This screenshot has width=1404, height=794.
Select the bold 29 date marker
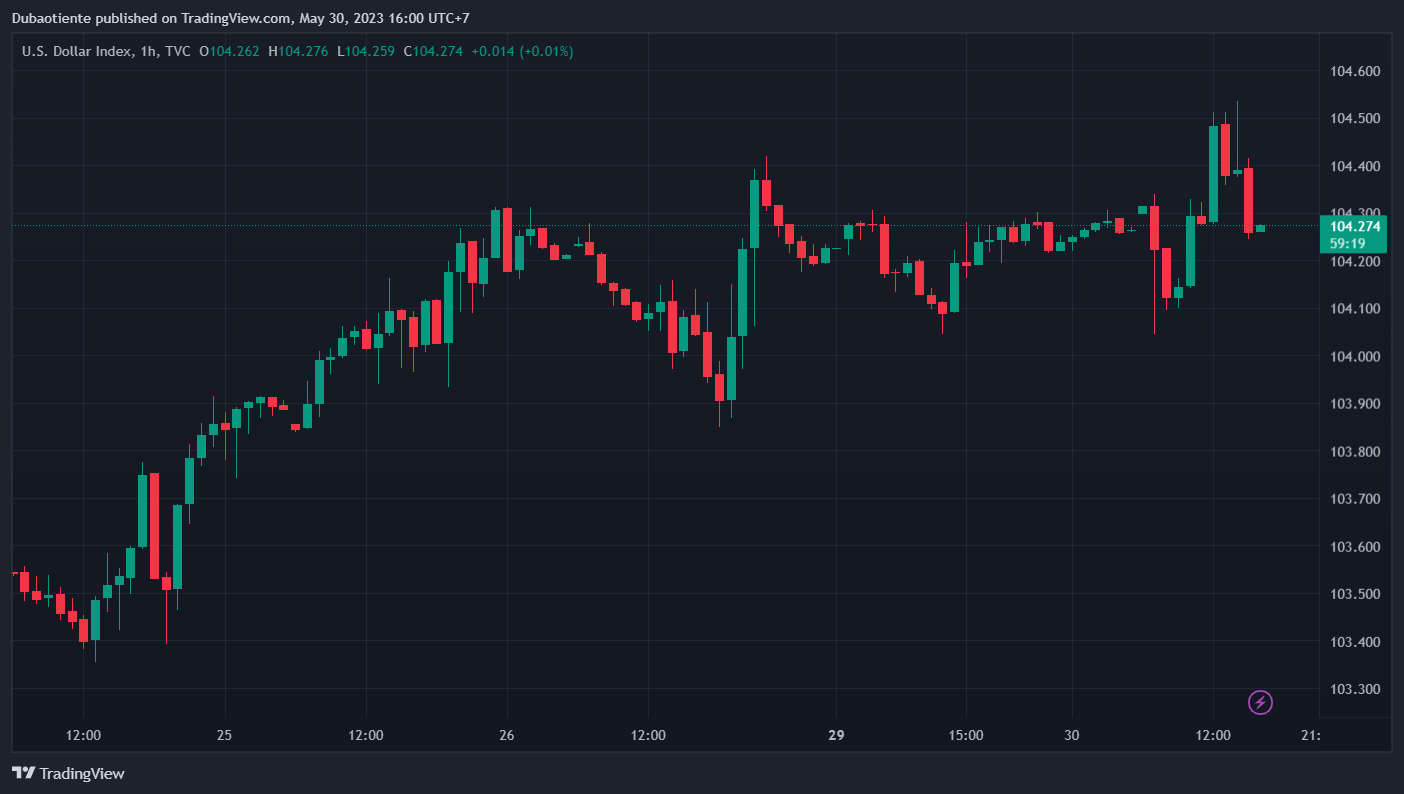[x=836, y=736]
